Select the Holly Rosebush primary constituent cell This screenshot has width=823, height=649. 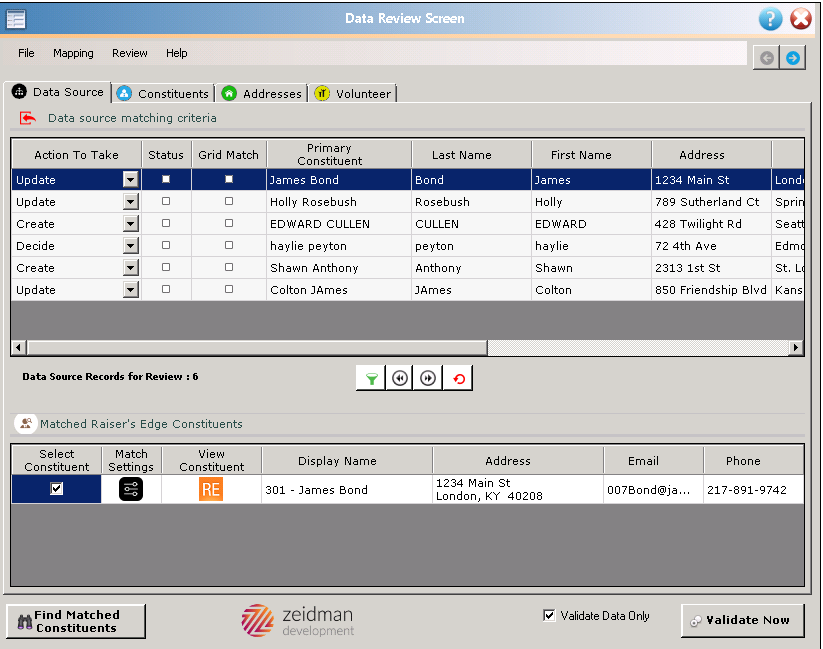click(339, 202)
